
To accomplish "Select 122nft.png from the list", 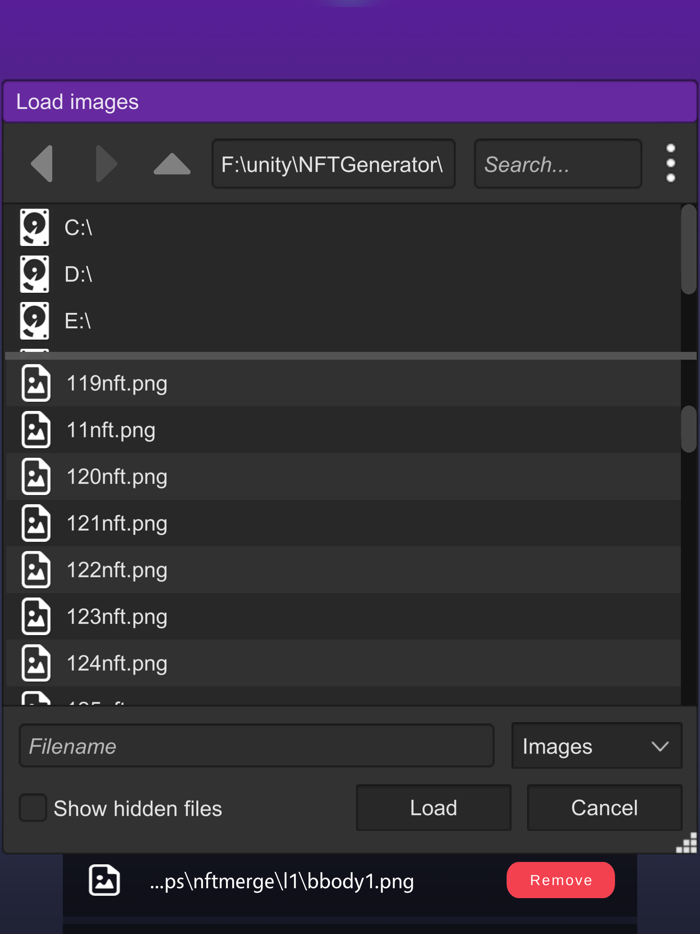I will [117, 569].
